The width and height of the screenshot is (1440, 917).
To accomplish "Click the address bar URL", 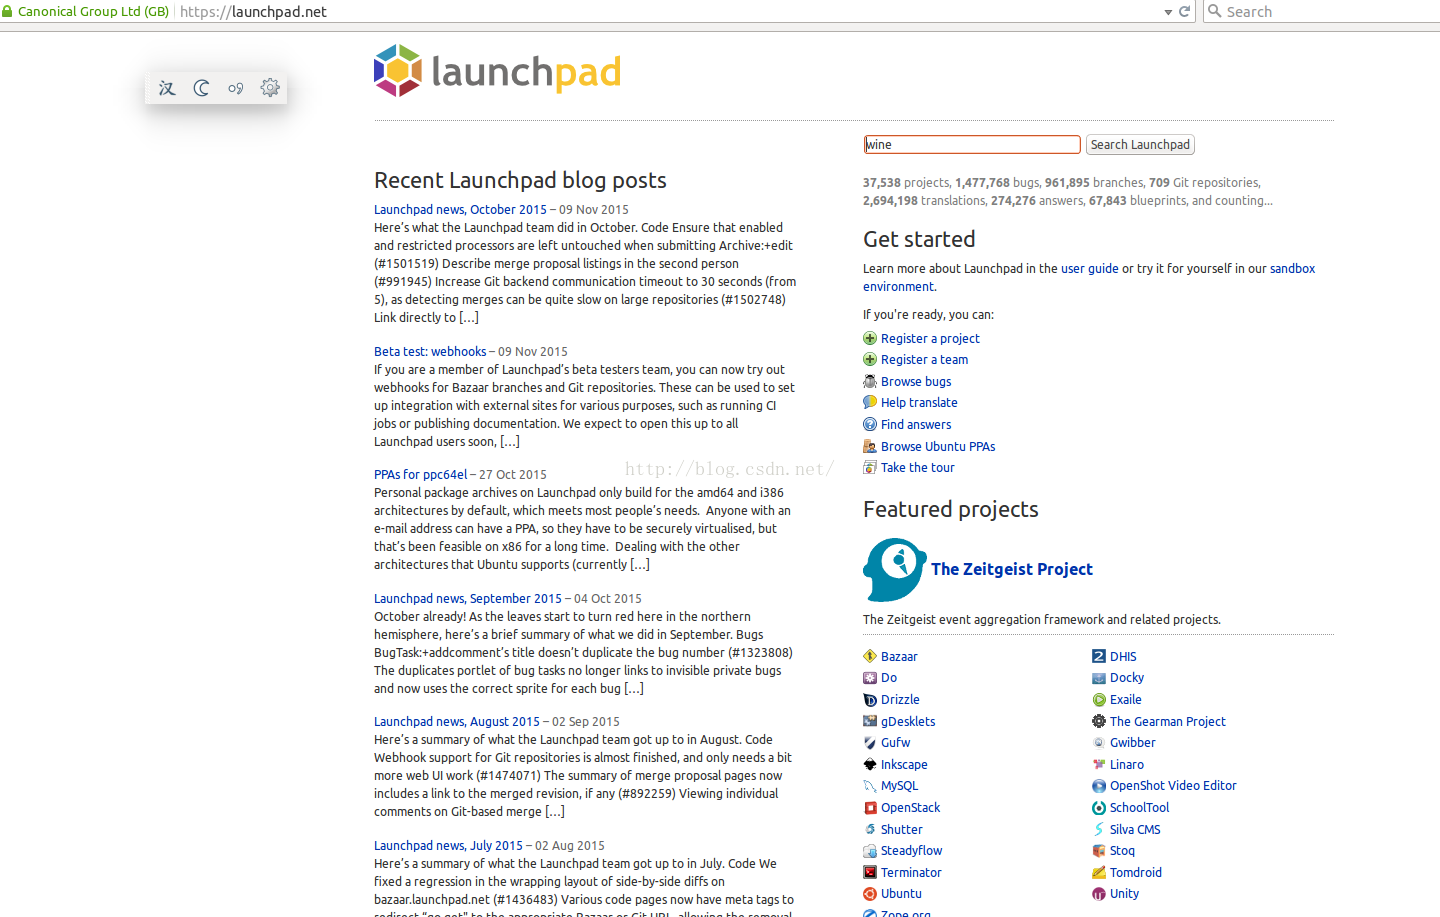I will pos(253,11).
